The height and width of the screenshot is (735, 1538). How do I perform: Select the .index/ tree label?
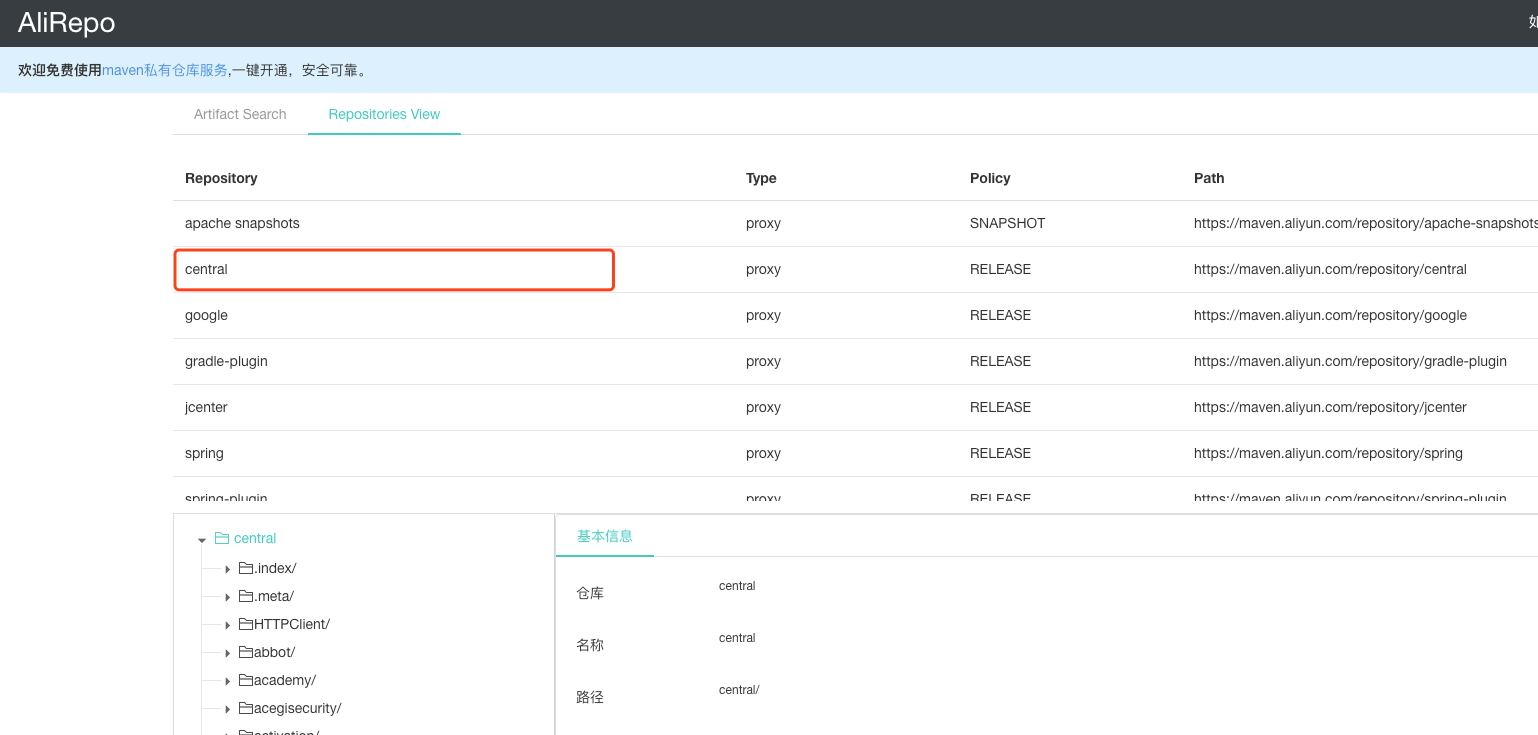(275, 568)
